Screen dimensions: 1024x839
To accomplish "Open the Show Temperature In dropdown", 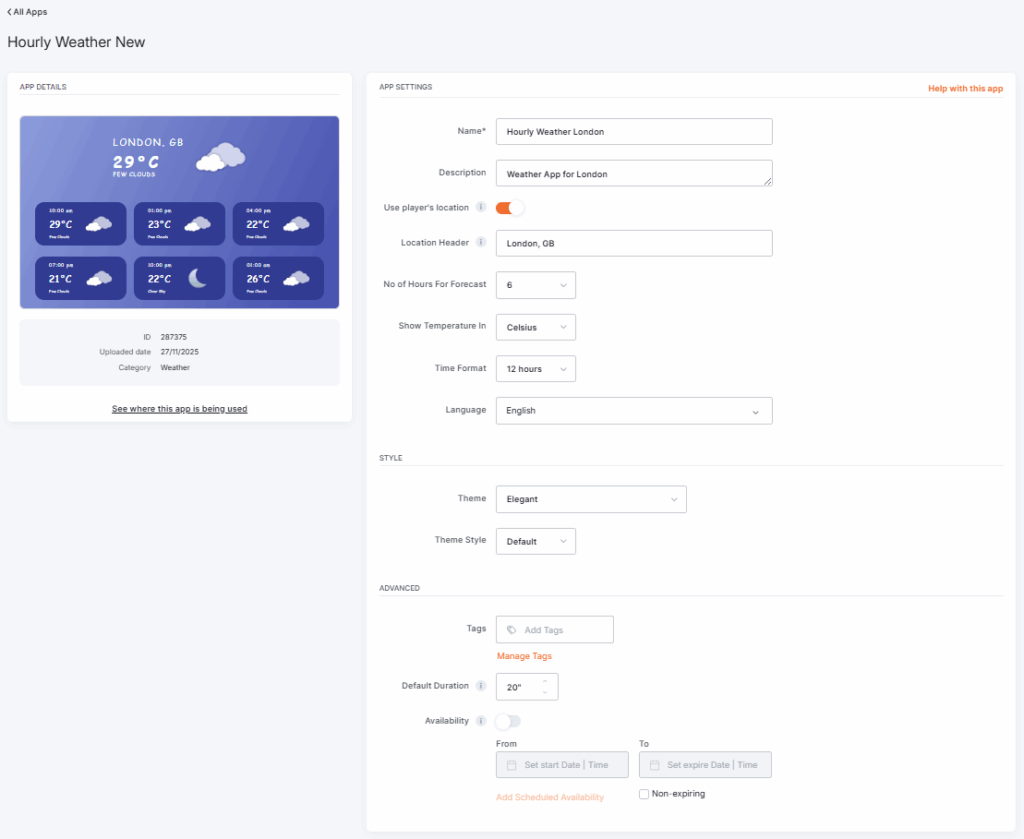I will (x=535, y=327).
